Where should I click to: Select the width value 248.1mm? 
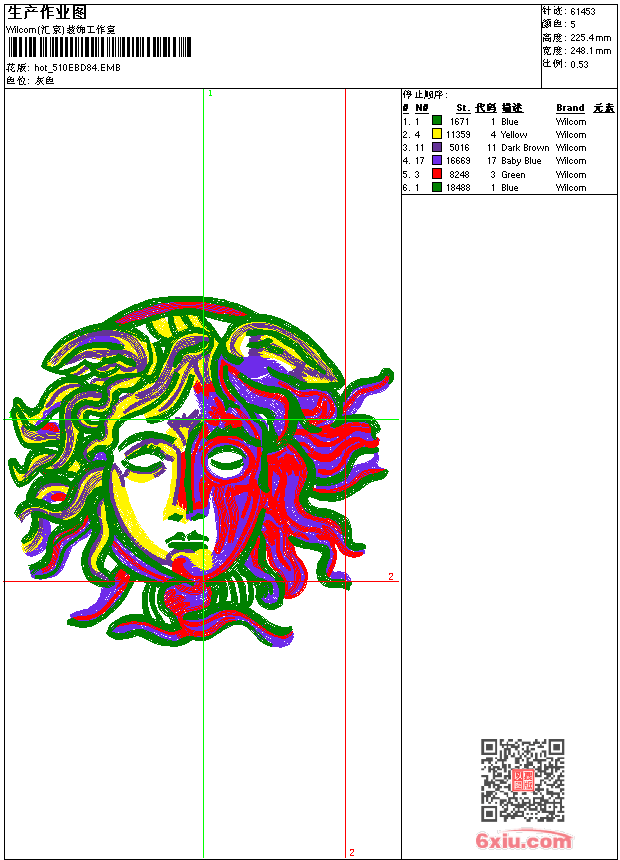590,51
